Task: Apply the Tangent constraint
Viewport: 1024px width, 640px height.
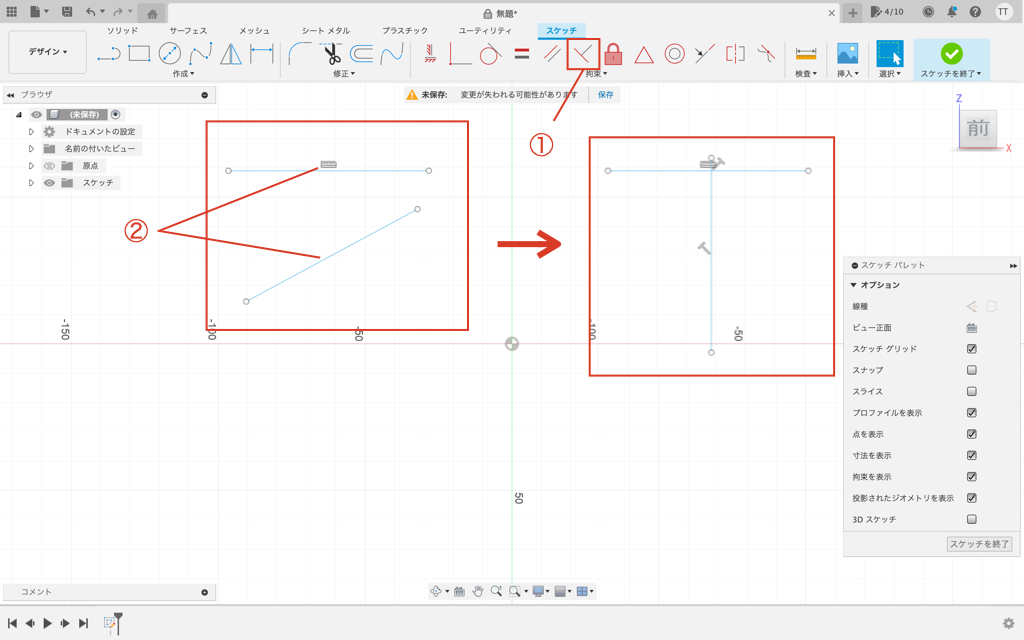Action: pos(490,54)
